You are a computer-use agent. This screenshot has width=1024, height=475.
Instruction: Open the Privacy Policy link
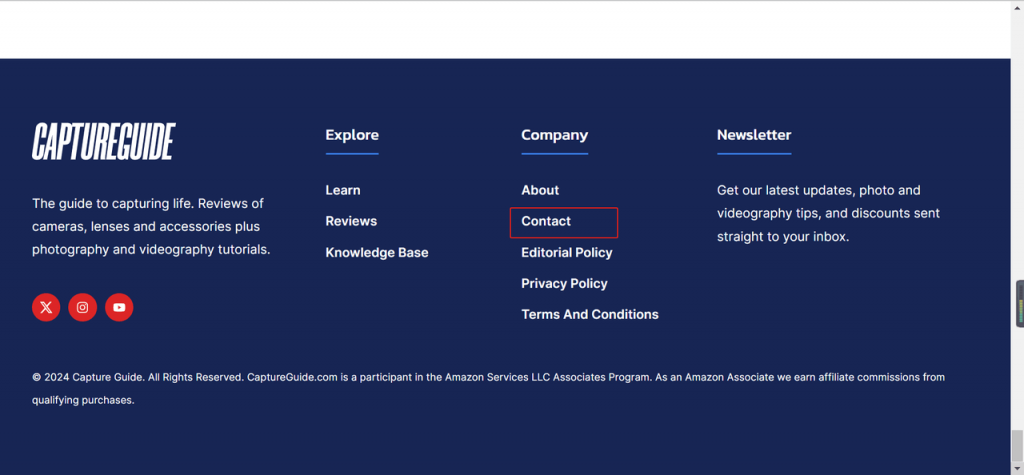tap(564, 284)
